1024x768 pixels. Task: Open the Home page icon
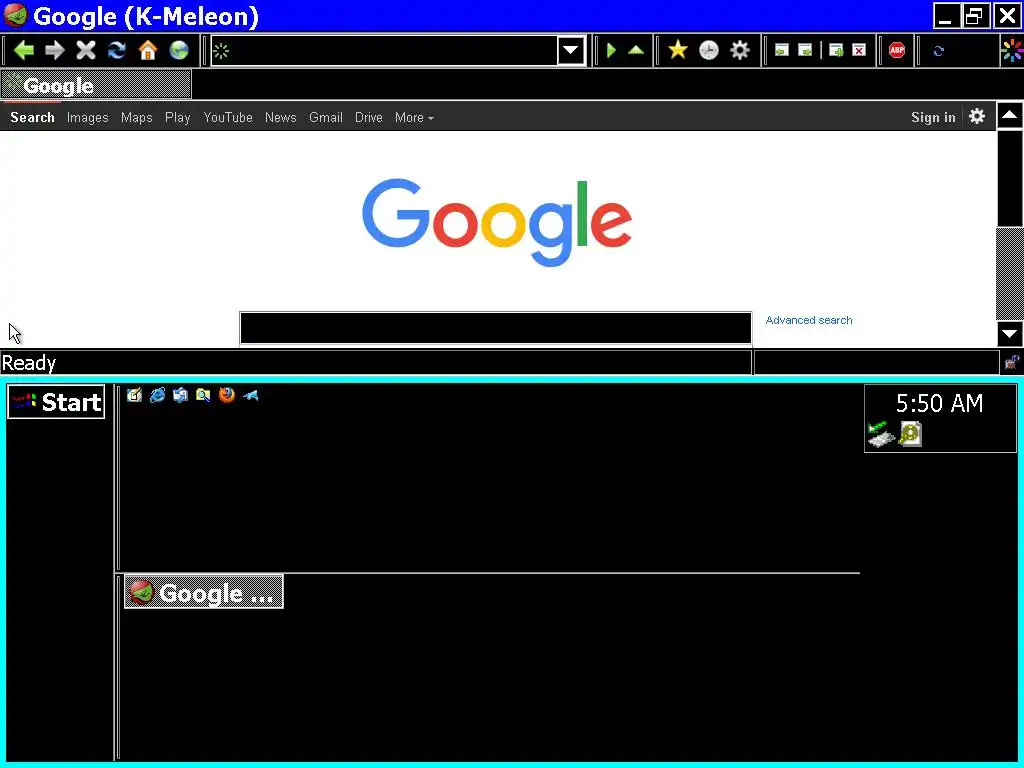(148, 50)
